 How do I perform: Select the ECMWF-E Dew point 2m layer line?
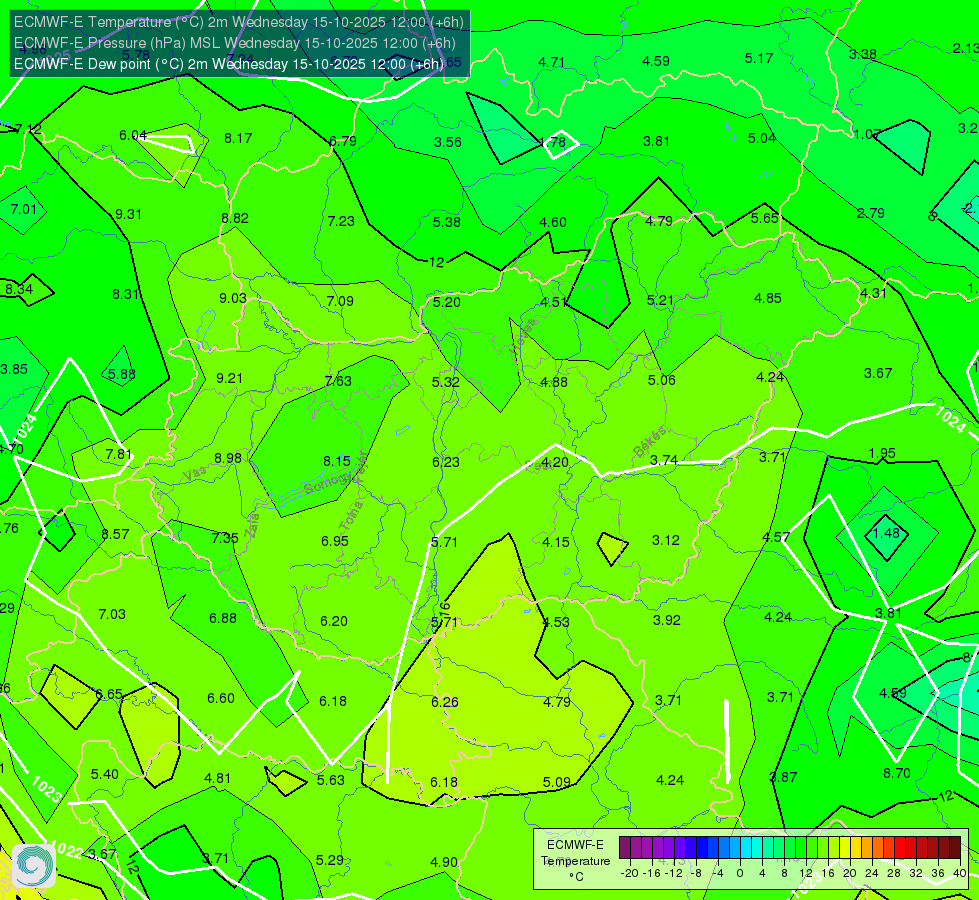pos(229,64)
